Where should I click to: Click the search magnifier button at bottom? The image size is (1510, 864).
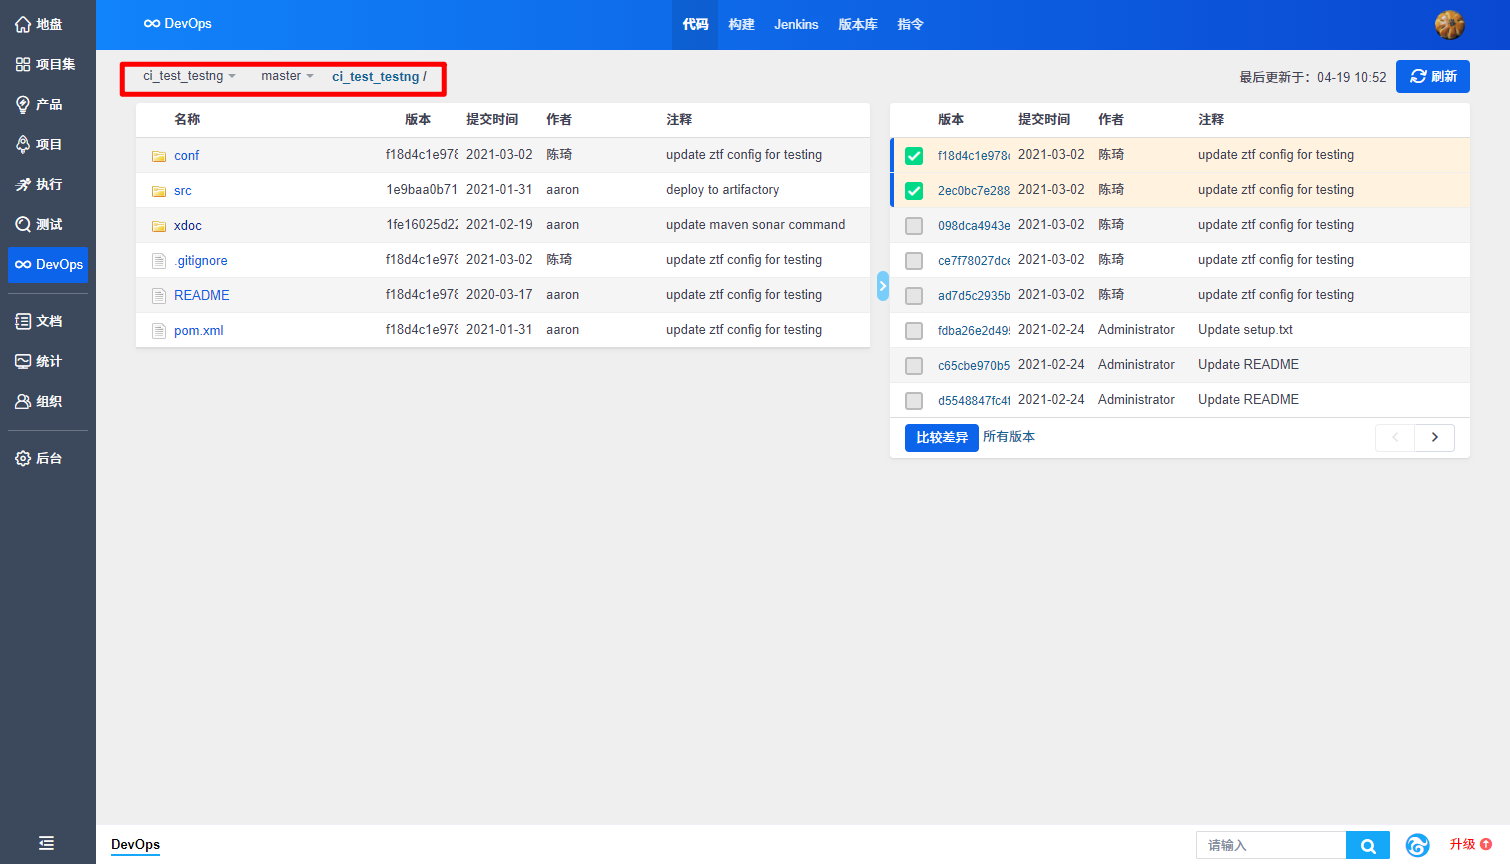(1367, 845)
